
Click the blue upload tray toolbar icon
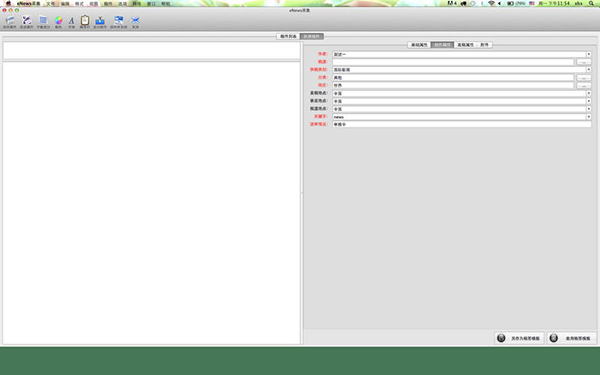[x=100, y=22]
